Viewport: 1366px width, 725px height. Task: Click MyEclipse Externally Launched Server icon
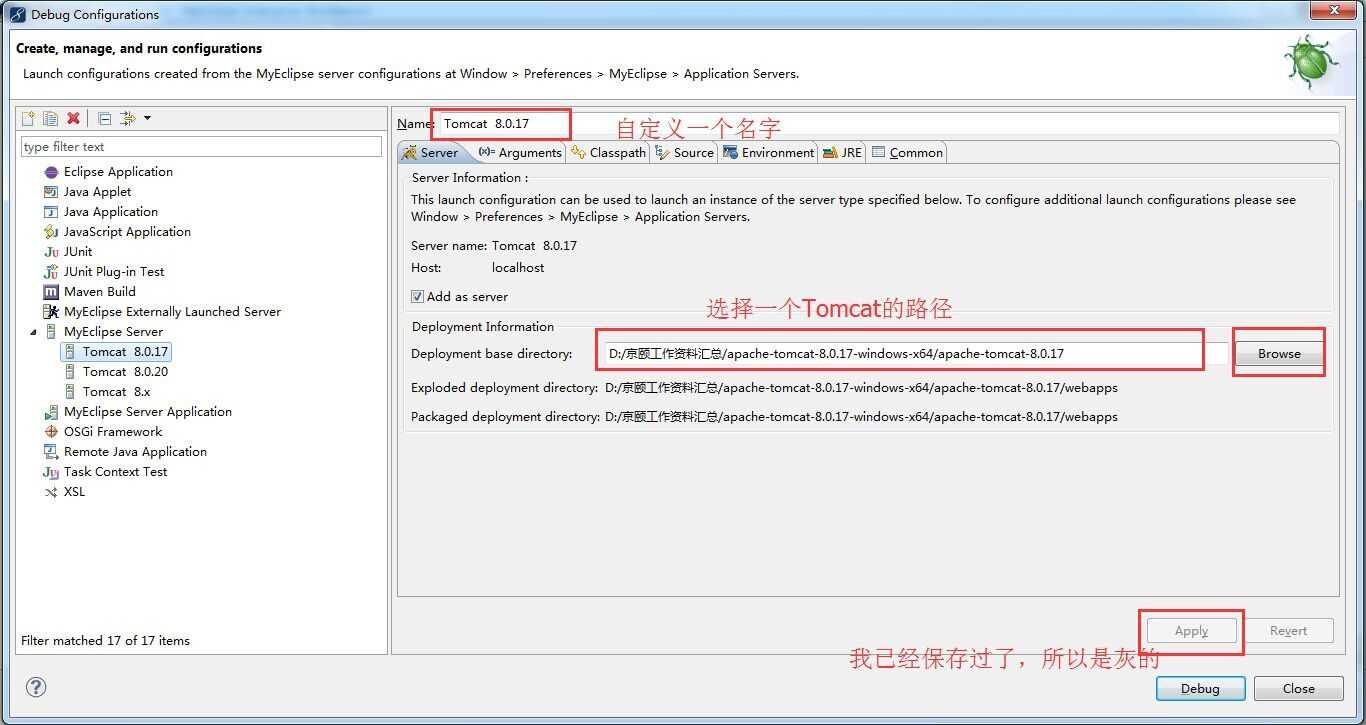(x=51, y=312)
